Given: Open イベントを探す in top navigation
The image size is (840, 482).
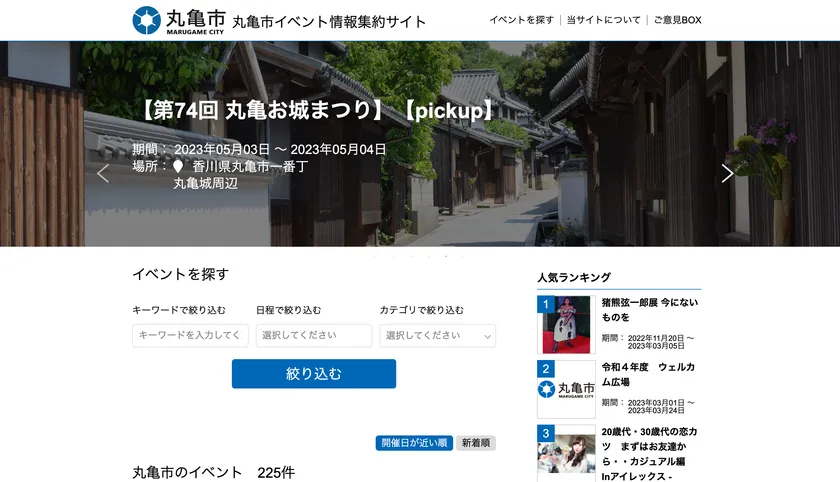Looking at the screenshot, I should (521, 20).
